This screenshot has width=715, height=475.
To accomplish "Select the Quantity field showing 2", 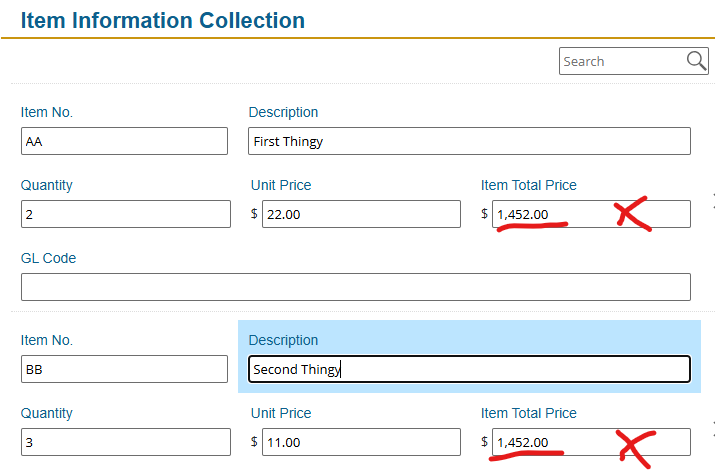I will [126, 214].
